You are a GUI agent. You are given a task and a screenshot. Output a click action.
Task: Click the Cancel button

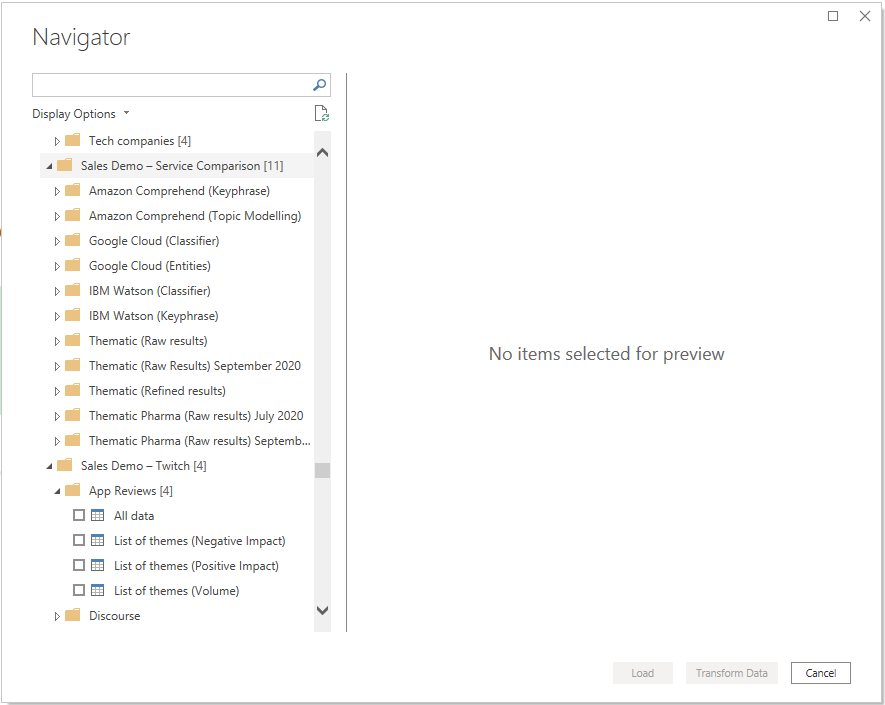tap(821, 673)
